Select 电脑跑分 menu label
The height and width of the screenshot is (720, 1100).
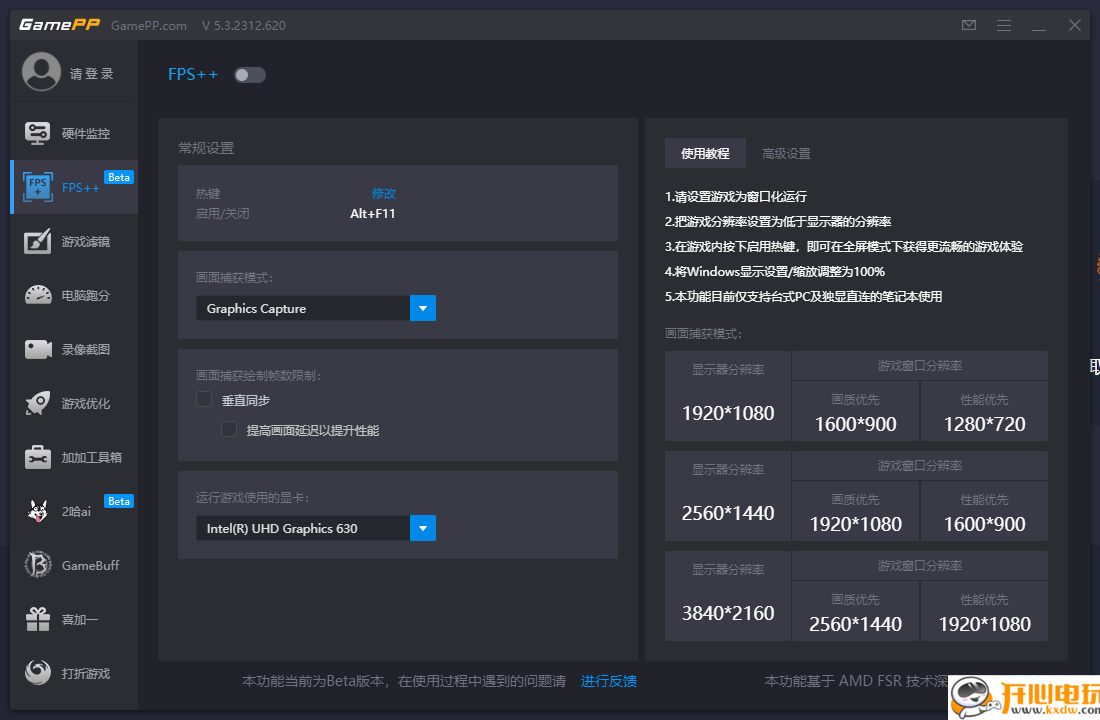pos(86,295)
